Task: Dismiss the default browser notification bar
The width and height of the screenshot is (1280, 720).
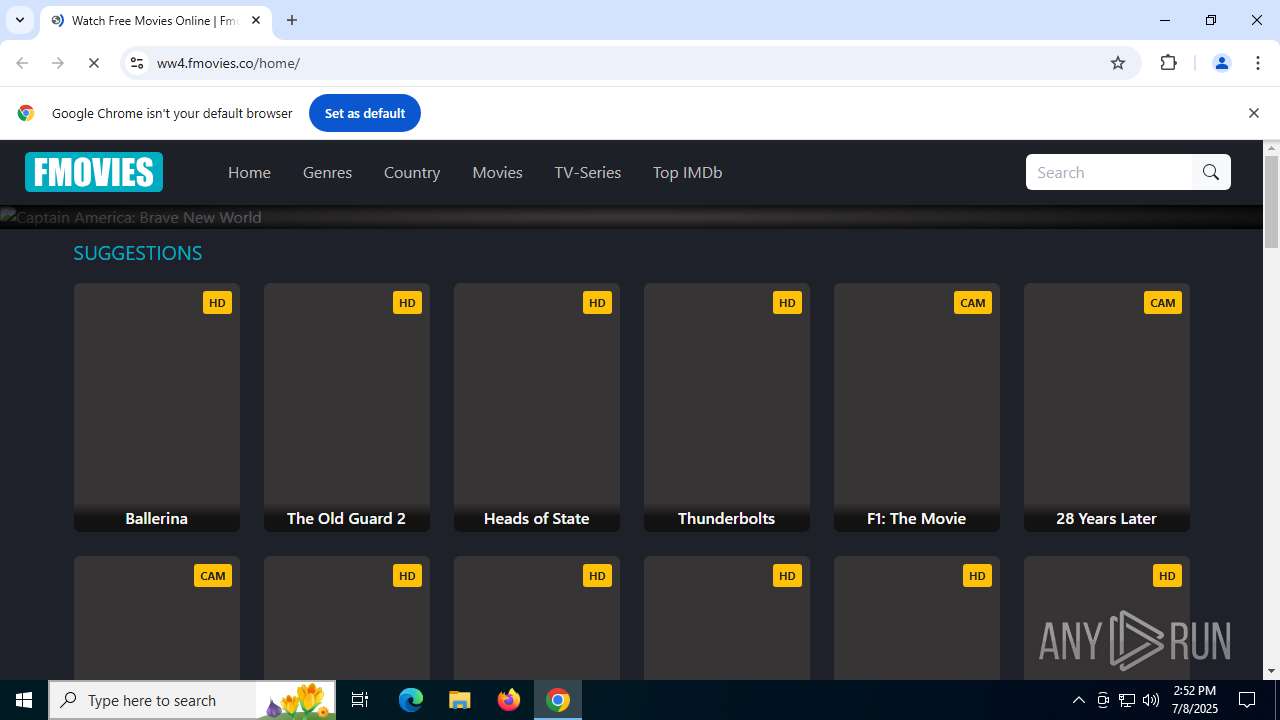Action: pos(1253,113)
